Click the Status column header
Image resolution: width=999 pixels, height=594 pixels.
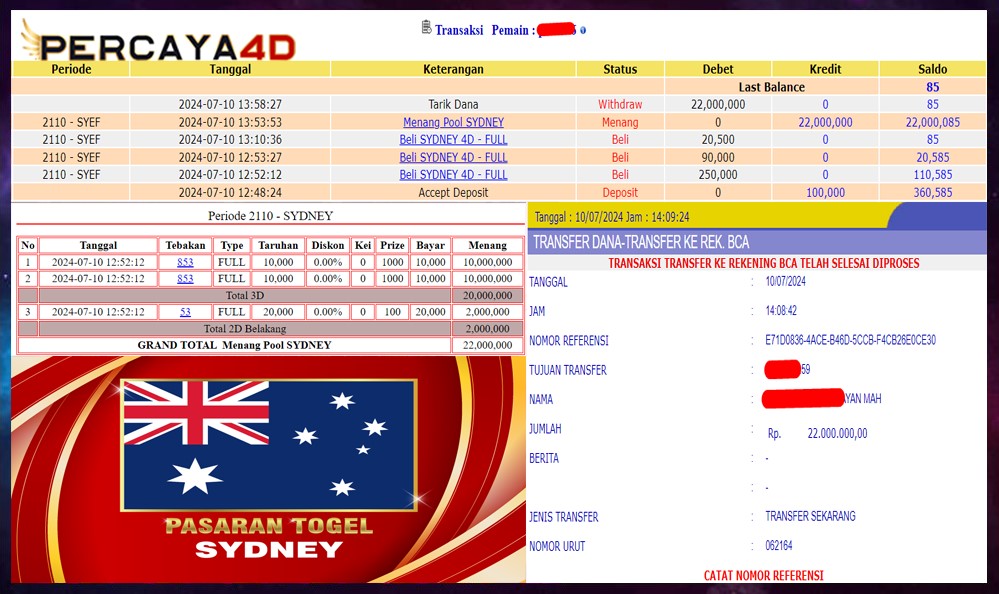[620, 69]
